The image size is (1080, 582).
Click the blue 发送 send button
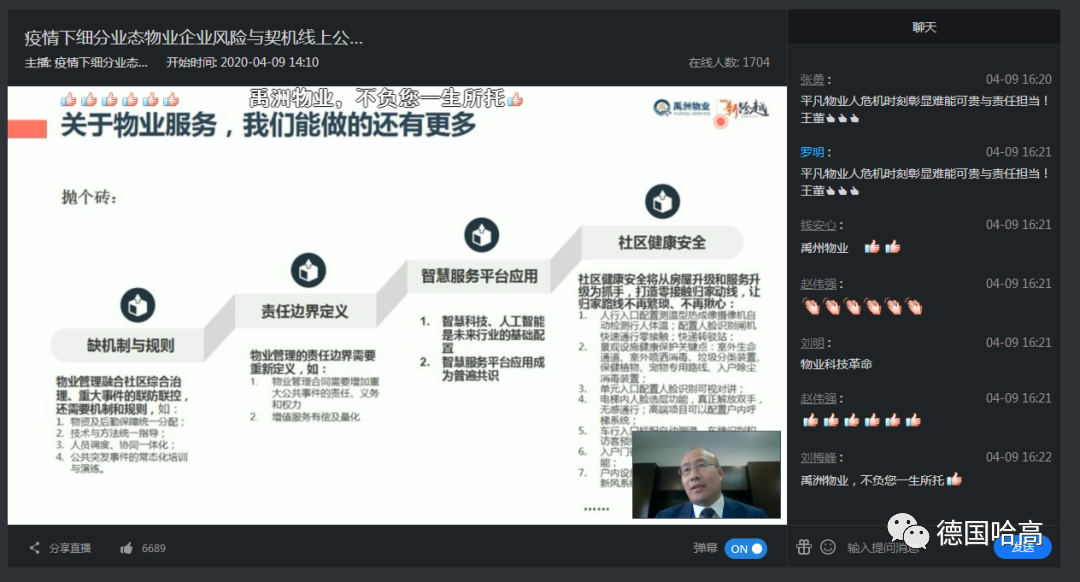point(1023,548)
